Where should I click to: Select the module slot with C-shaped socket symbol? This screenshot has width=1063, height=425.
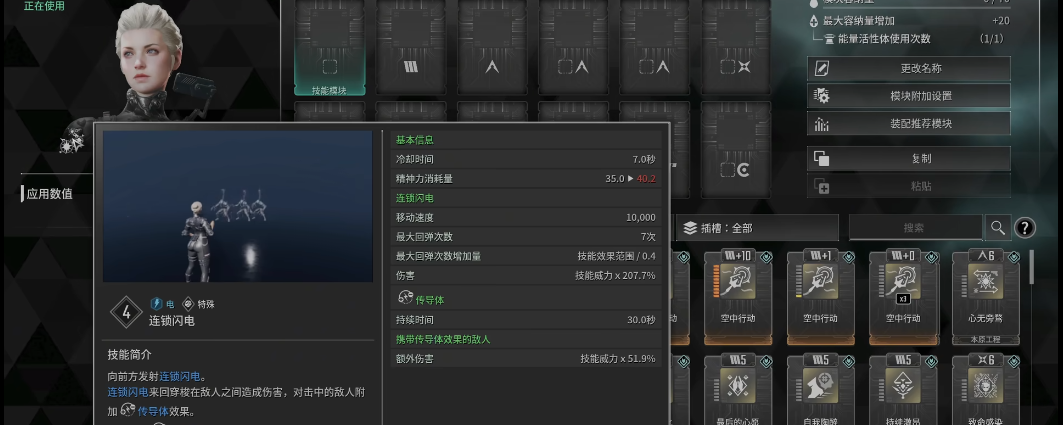pos(736,150)
